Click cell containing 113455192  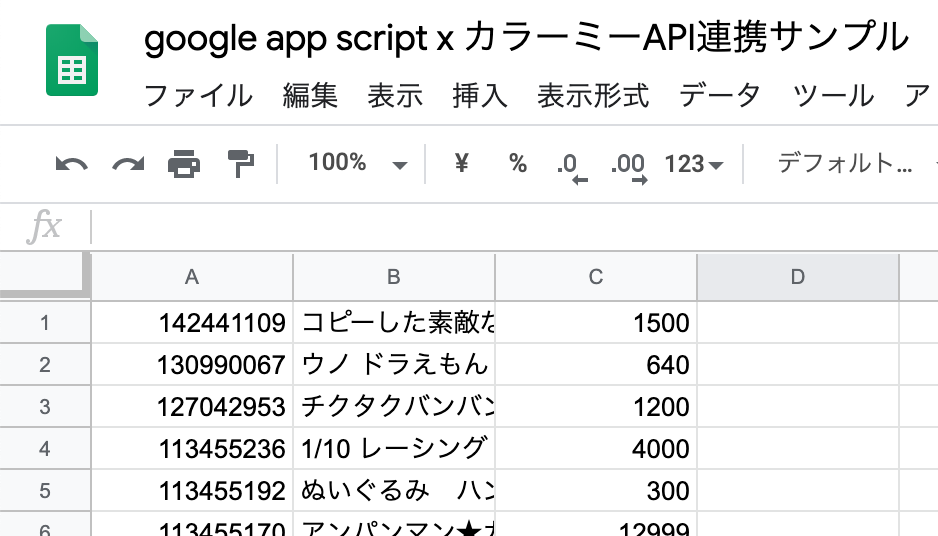[x=192, y=491]
